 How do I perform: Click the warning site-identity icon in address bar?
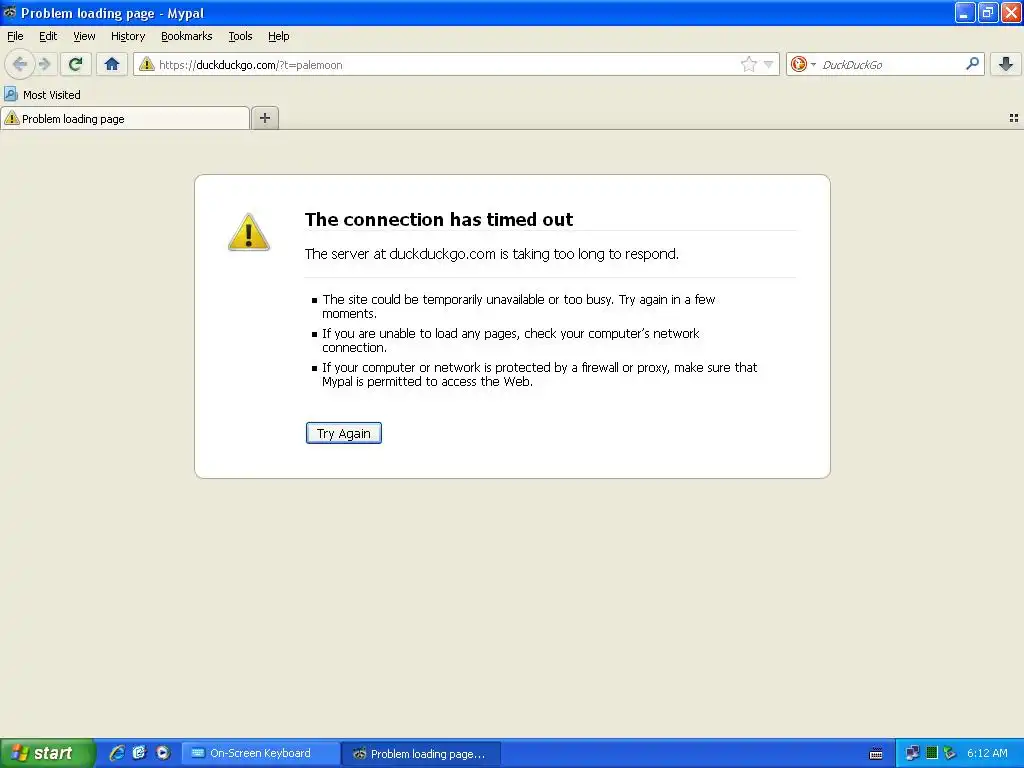tap(147, 64)
